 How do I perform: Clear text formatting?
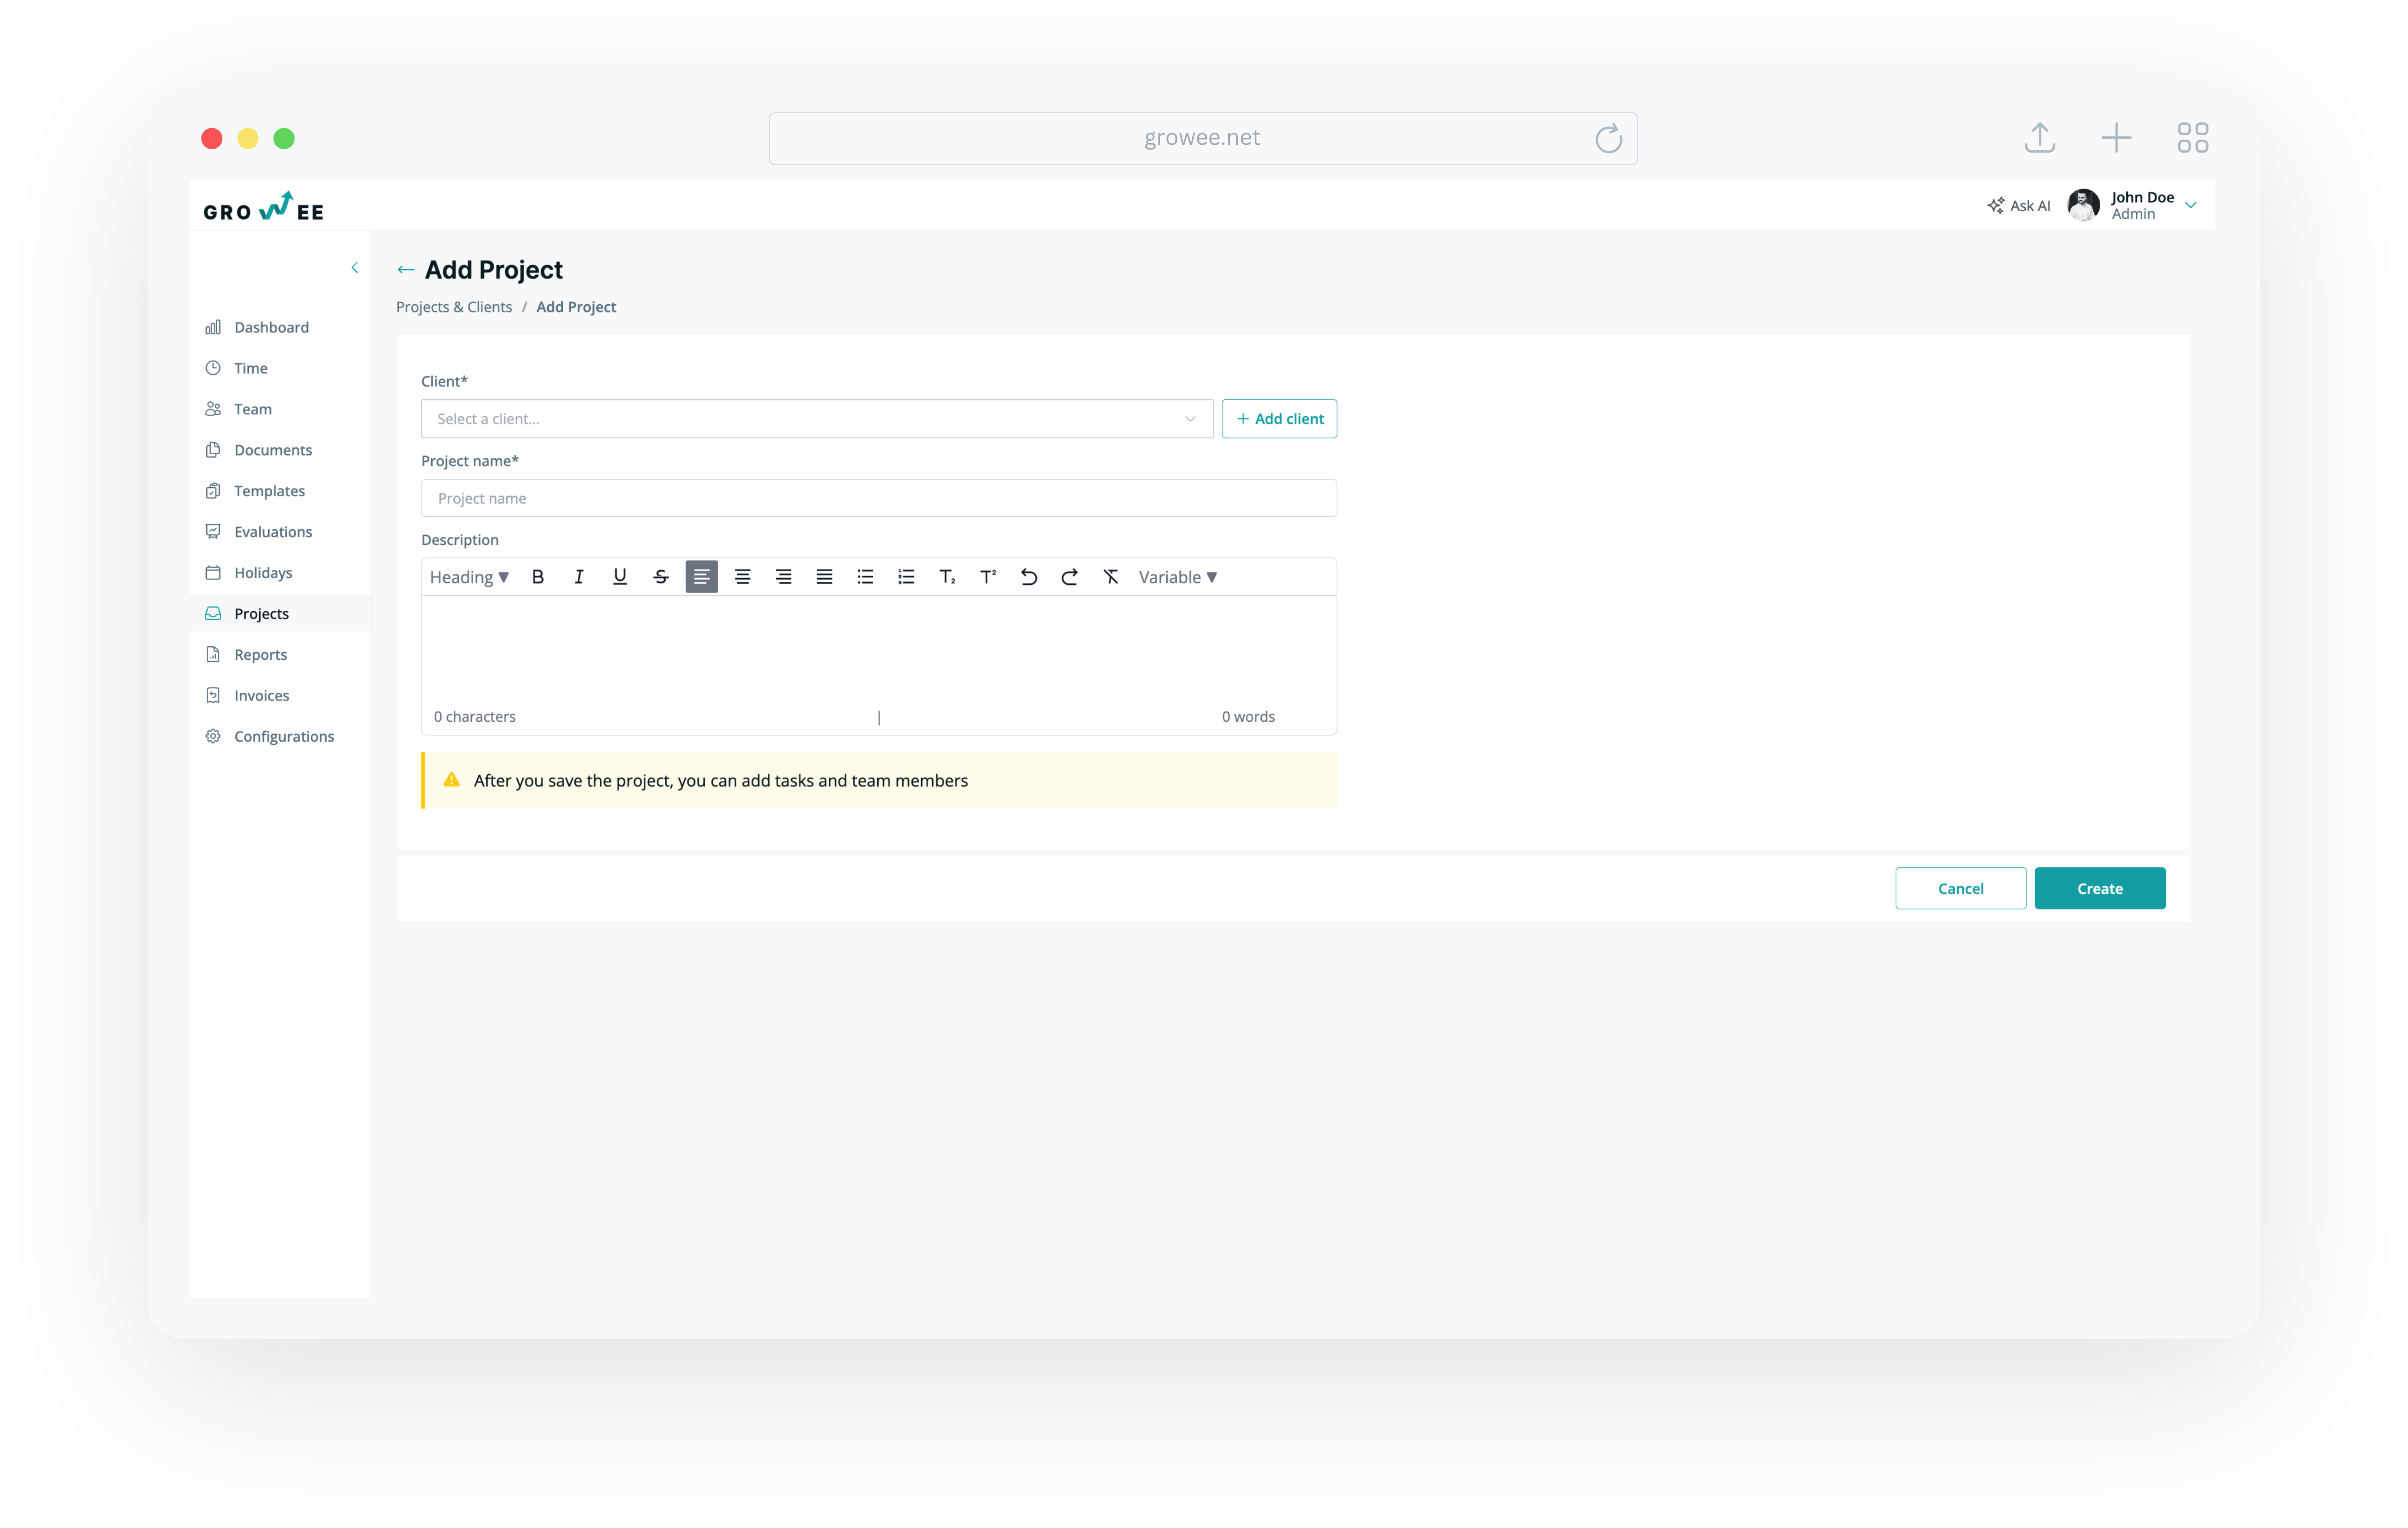pyautogui.click(x=1111, y=577)
